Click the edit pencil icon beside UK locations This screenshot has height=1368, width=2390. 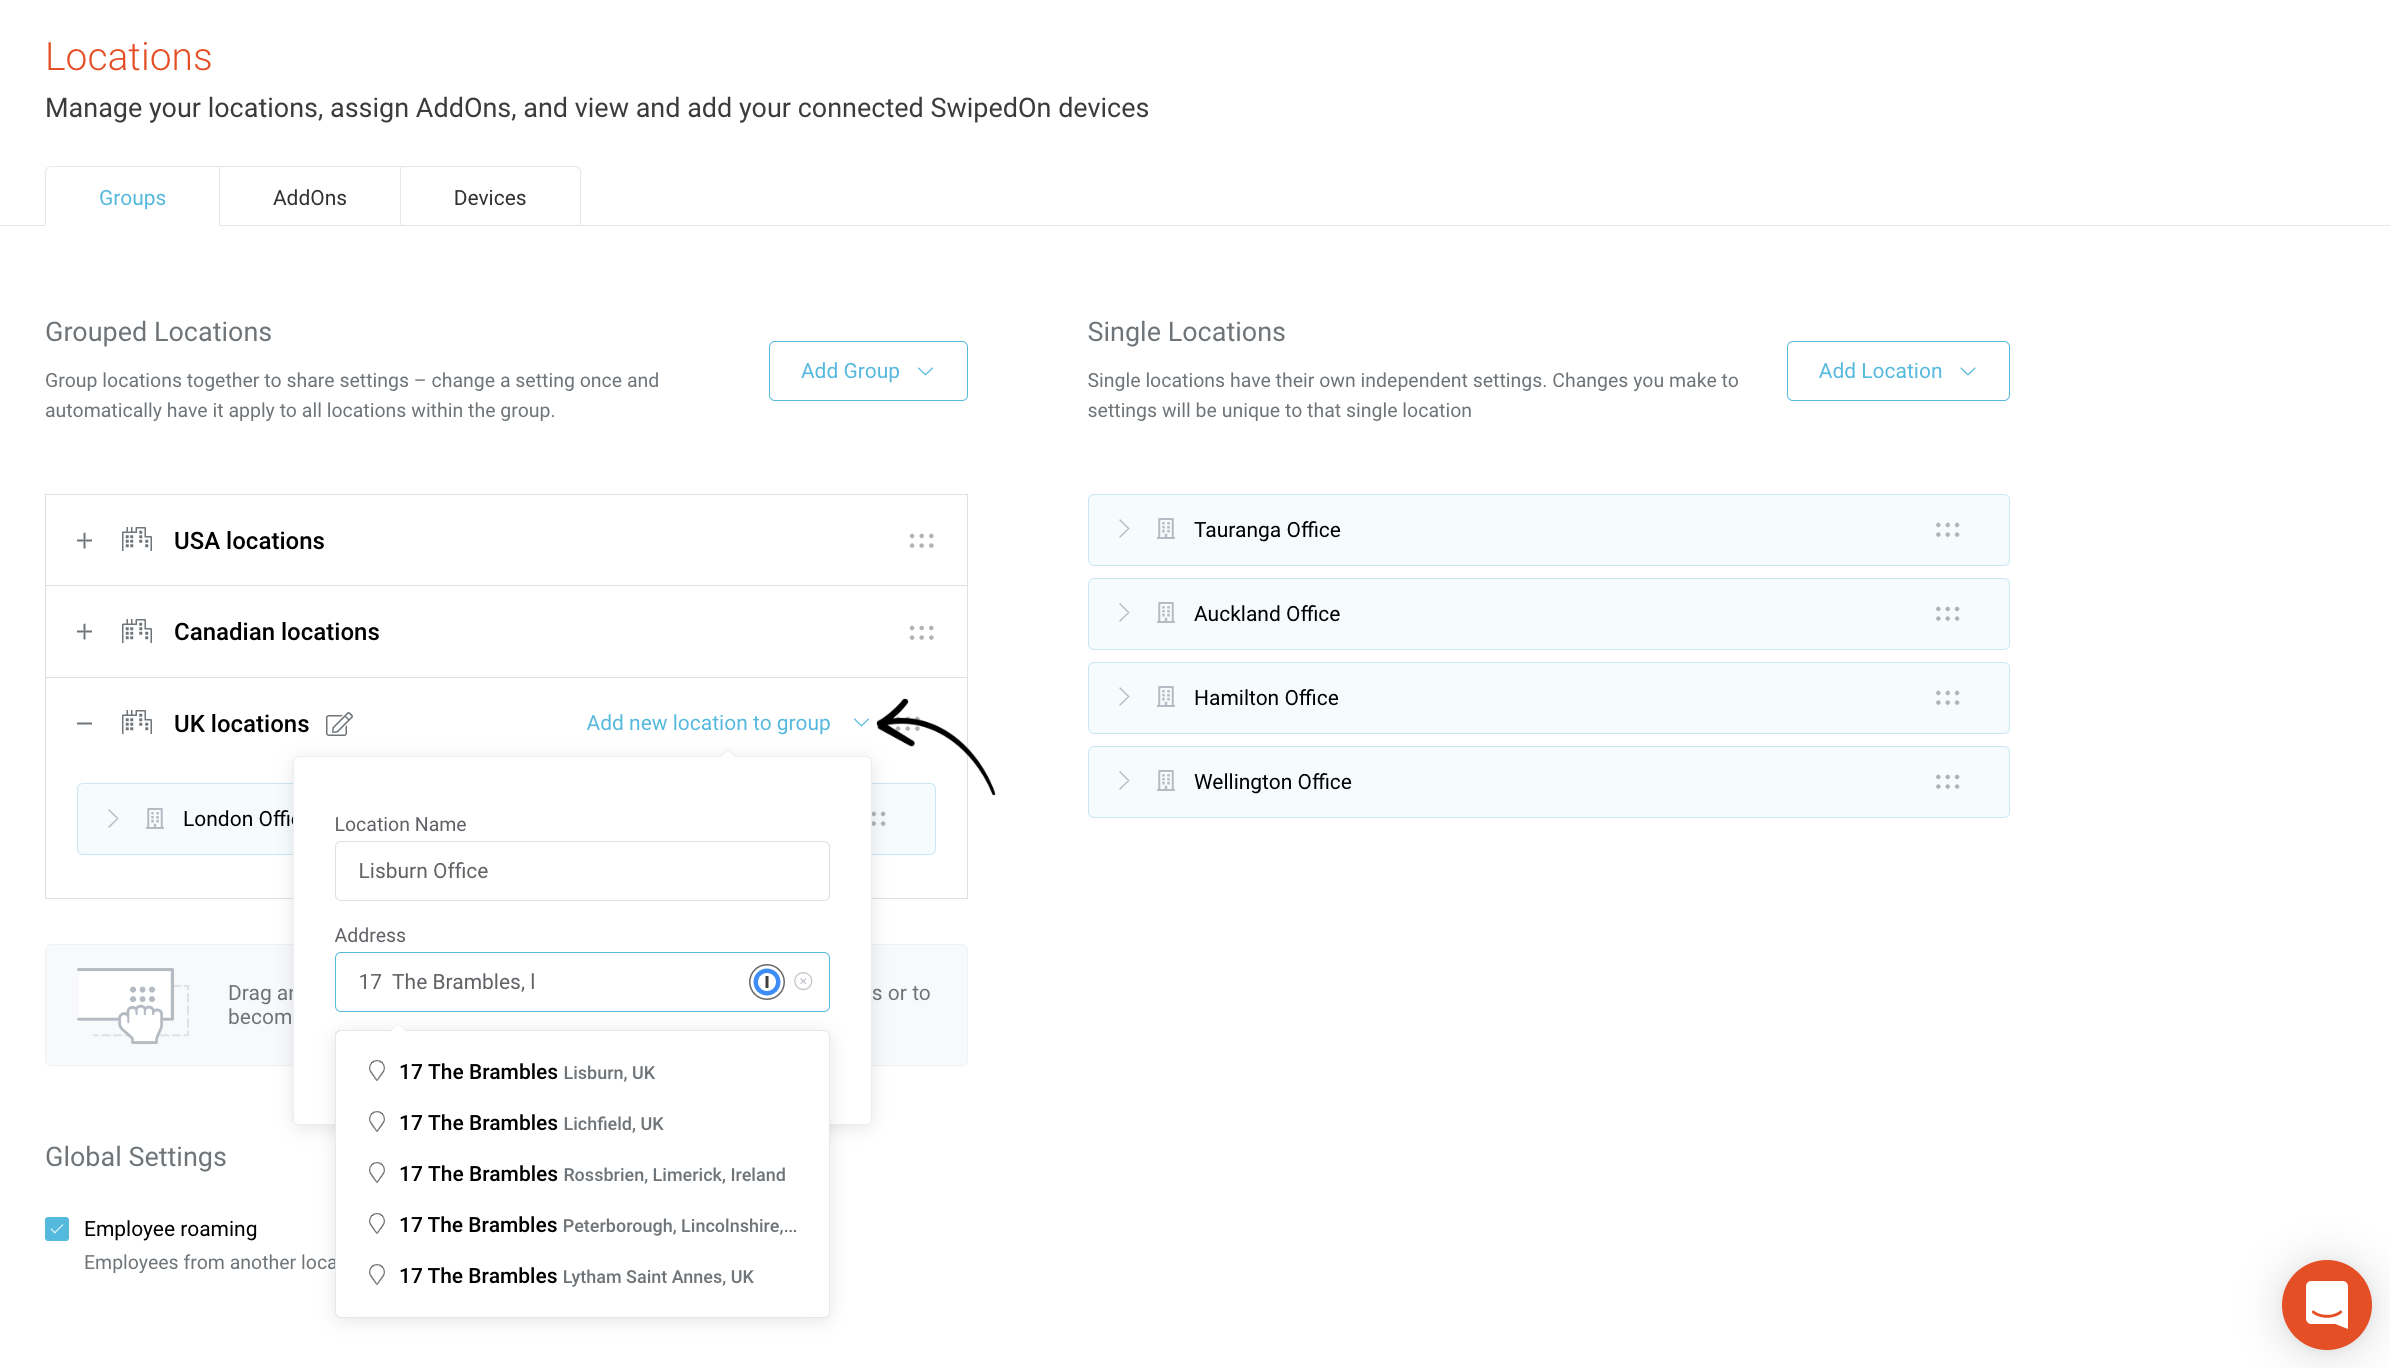339,724
